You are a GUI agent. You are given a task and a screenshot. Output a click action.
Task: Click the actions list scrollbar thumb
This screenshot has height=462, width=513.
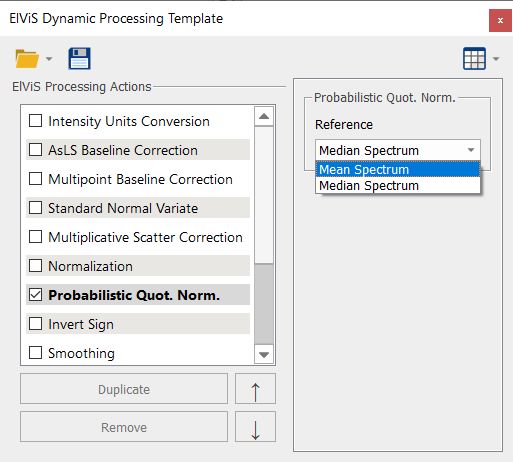tap(264, 304)
